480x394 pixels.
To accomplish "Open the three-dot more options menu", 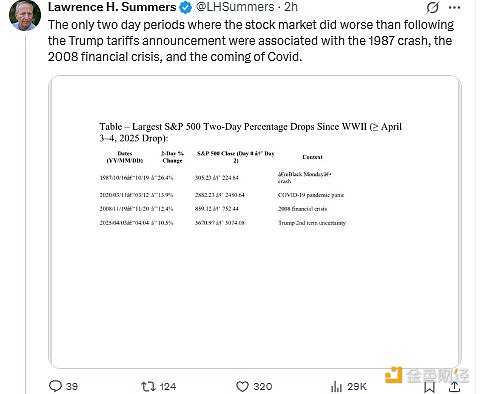I will [455, 8].
